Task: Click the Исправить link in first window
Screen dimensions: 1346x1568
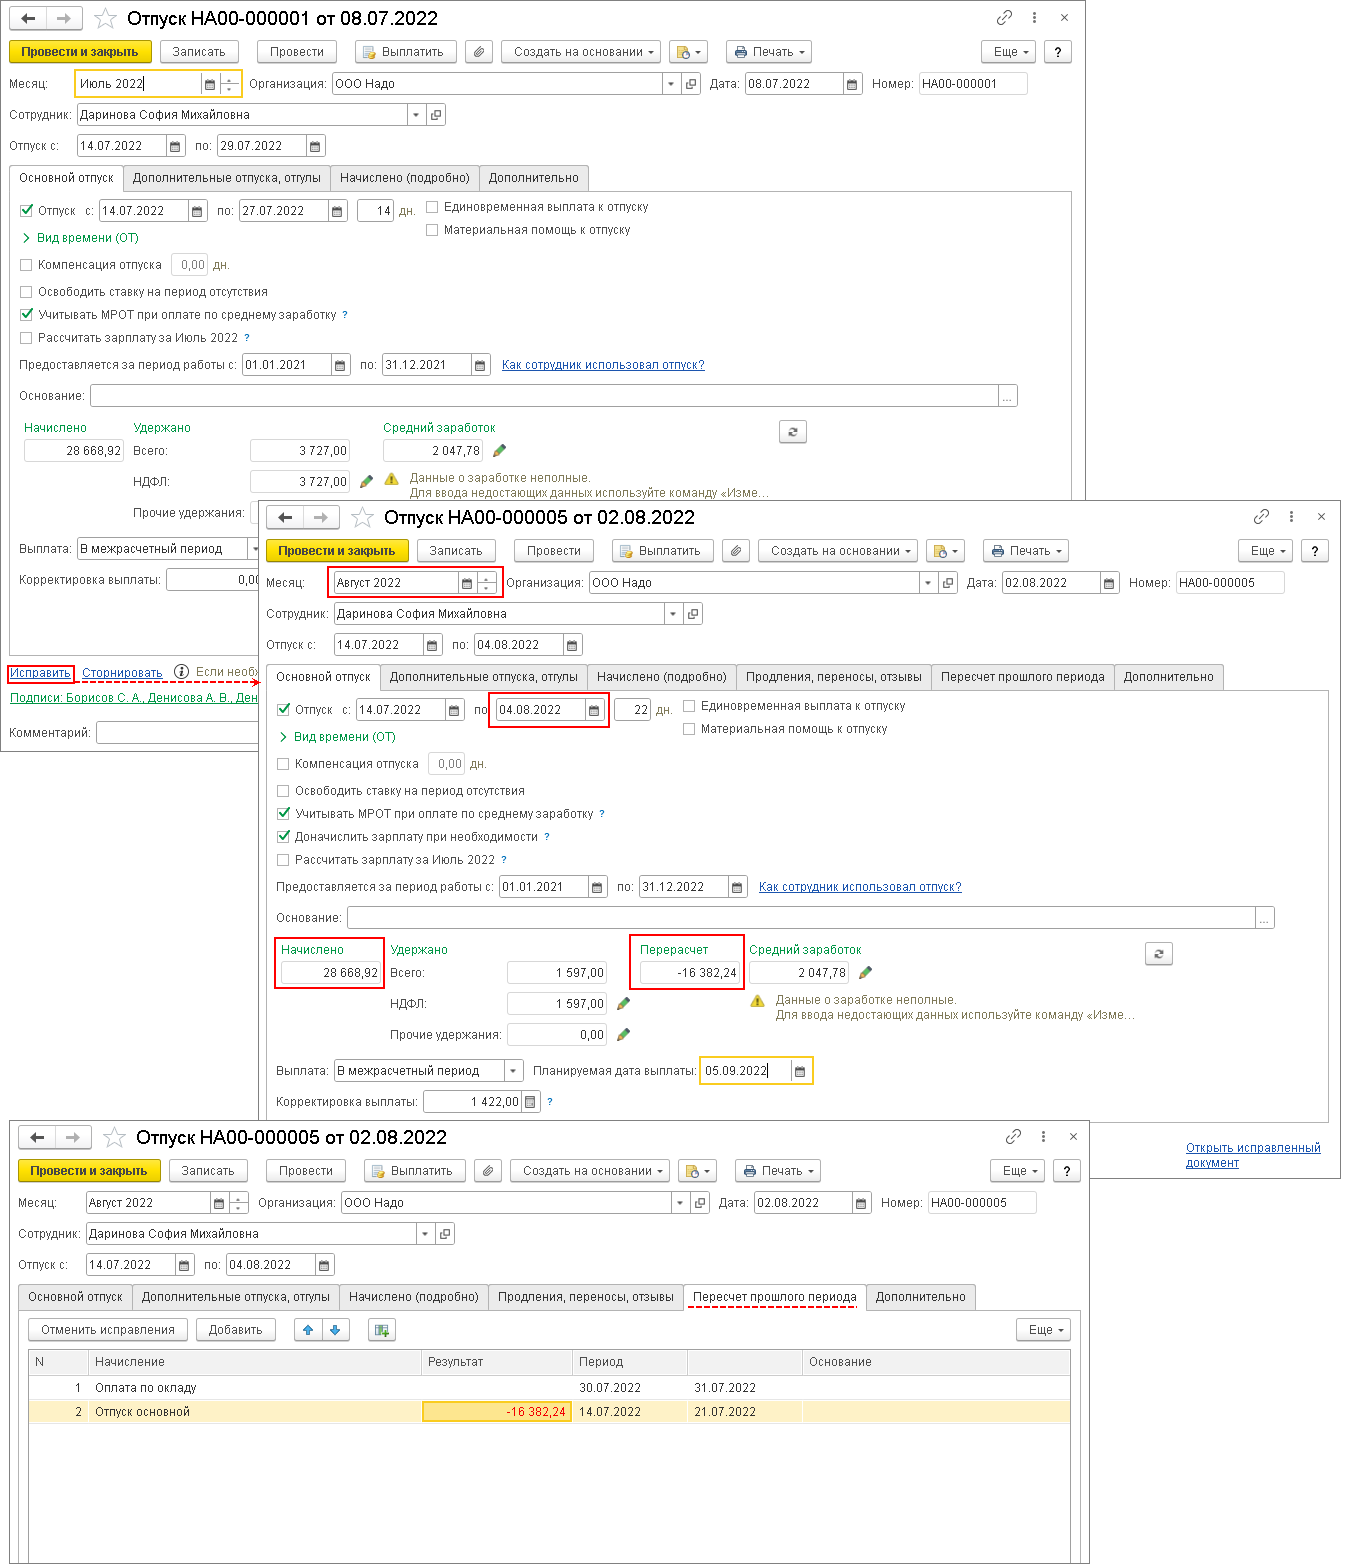Action: 40,673
